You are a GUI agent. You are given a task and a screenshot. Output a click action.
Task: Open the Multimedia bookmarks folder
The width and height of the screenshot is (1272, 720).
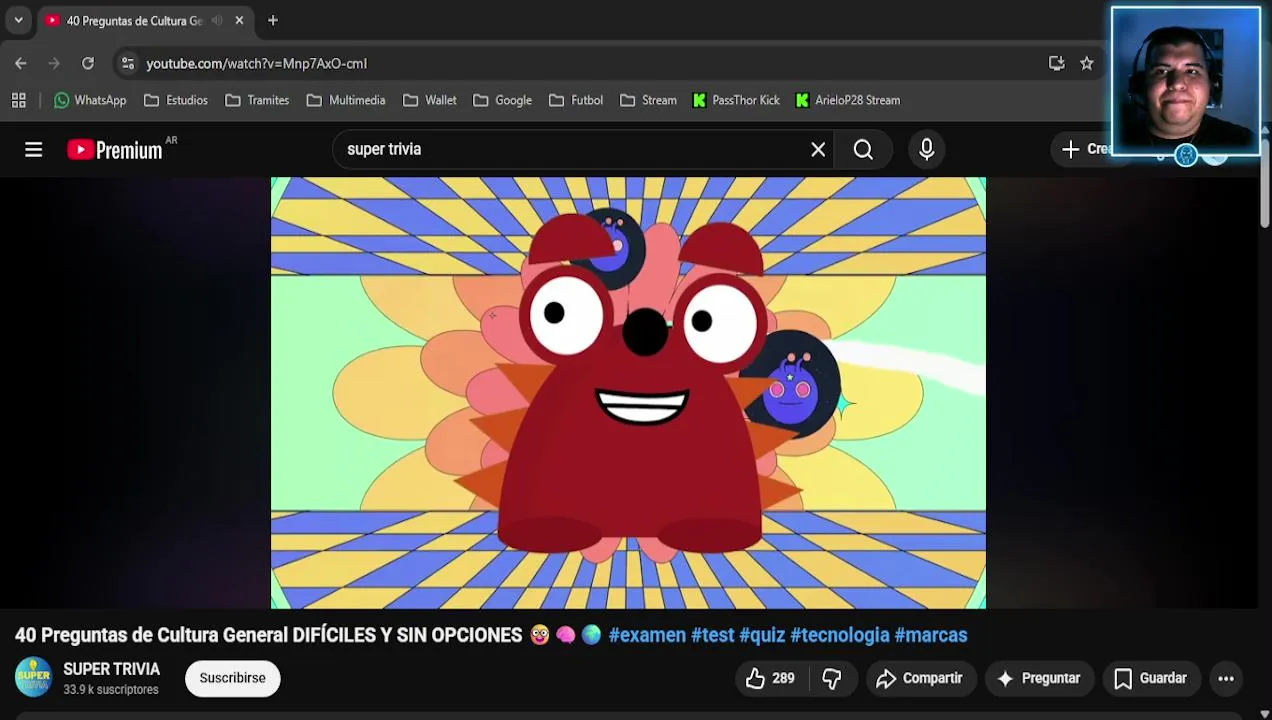[x=346, y=100]
